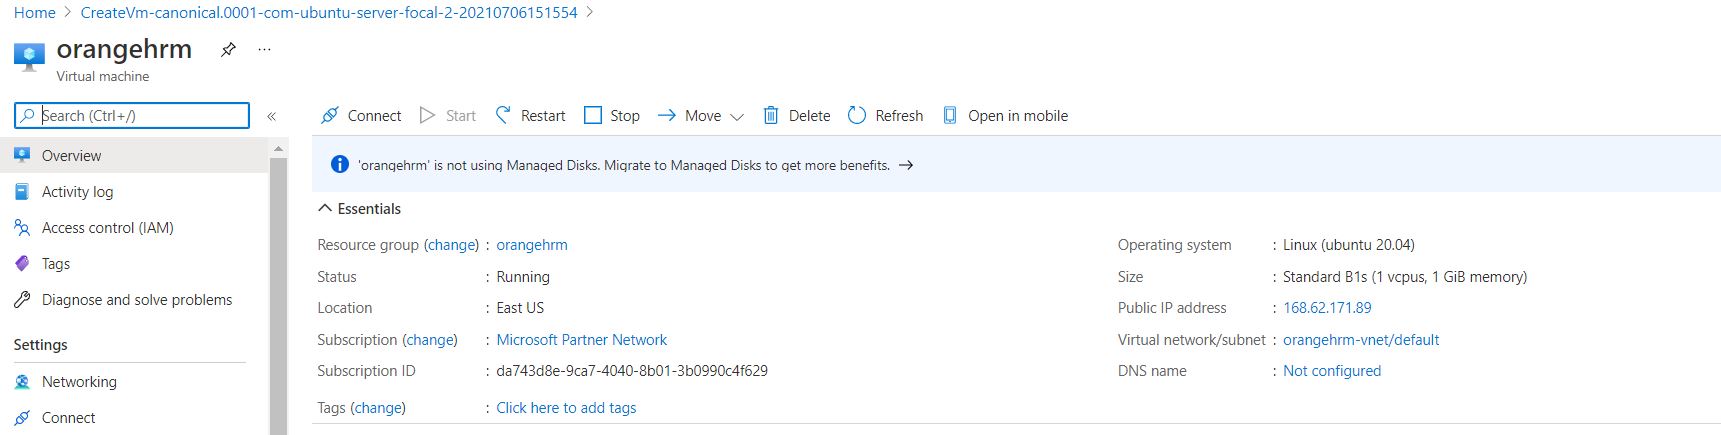This screenshot has width=1721, height=435.
Task: Select Access control (IAM) menu item
Action: click(x=107, y=228)
